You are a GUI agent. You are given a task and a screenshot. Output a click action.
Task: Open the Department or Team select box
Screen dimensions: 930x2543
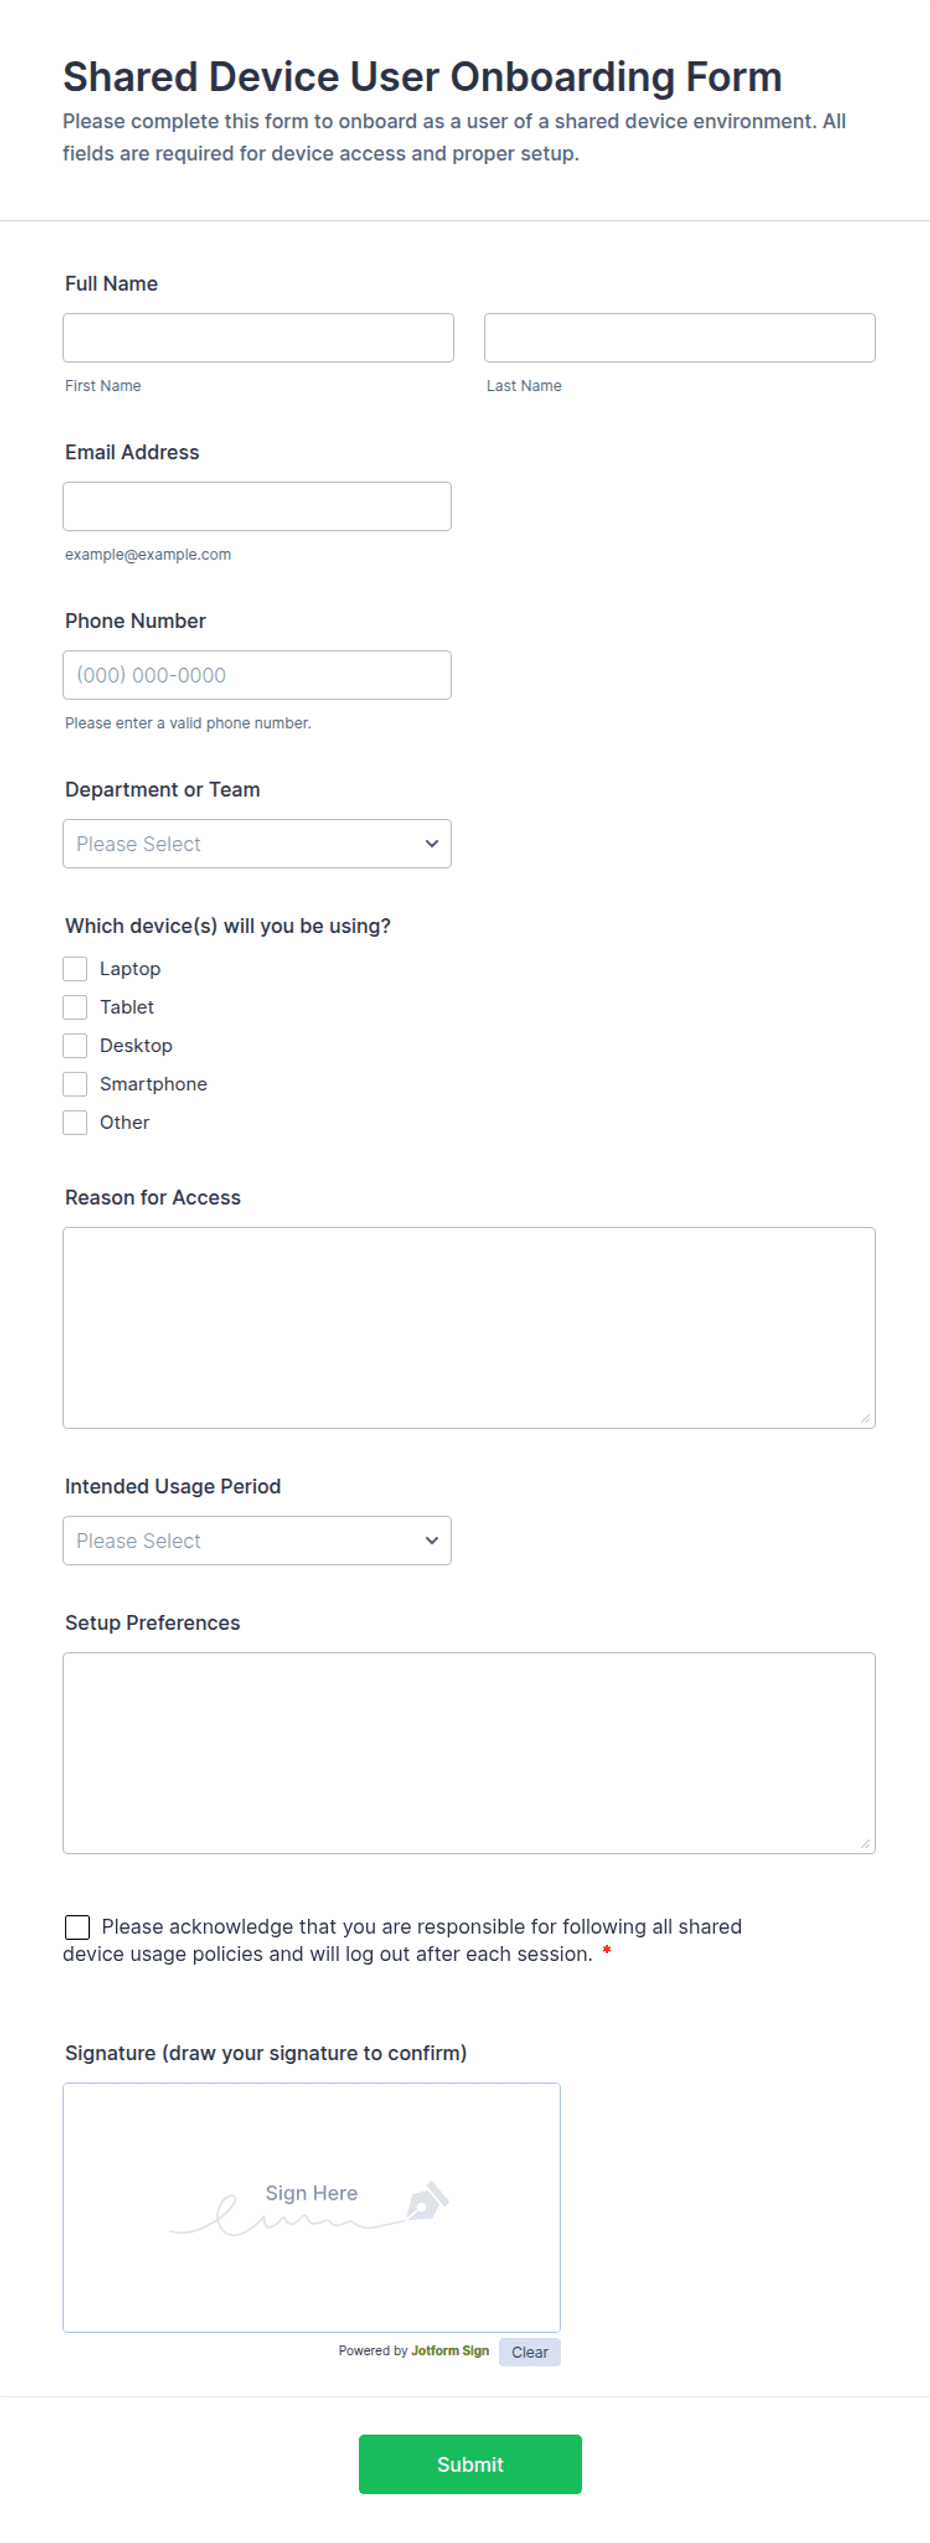pyautogui.click(x=257, y=844)
